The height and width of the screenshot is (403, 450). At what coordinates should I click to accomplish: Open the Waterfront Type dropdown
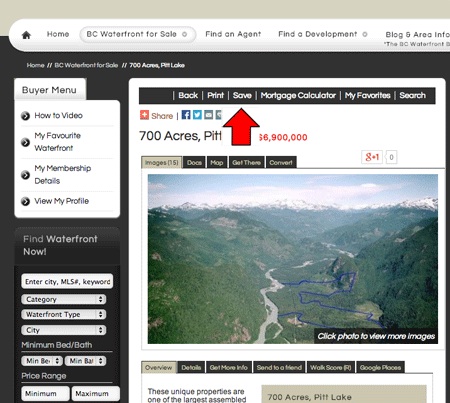coord(64,314)
